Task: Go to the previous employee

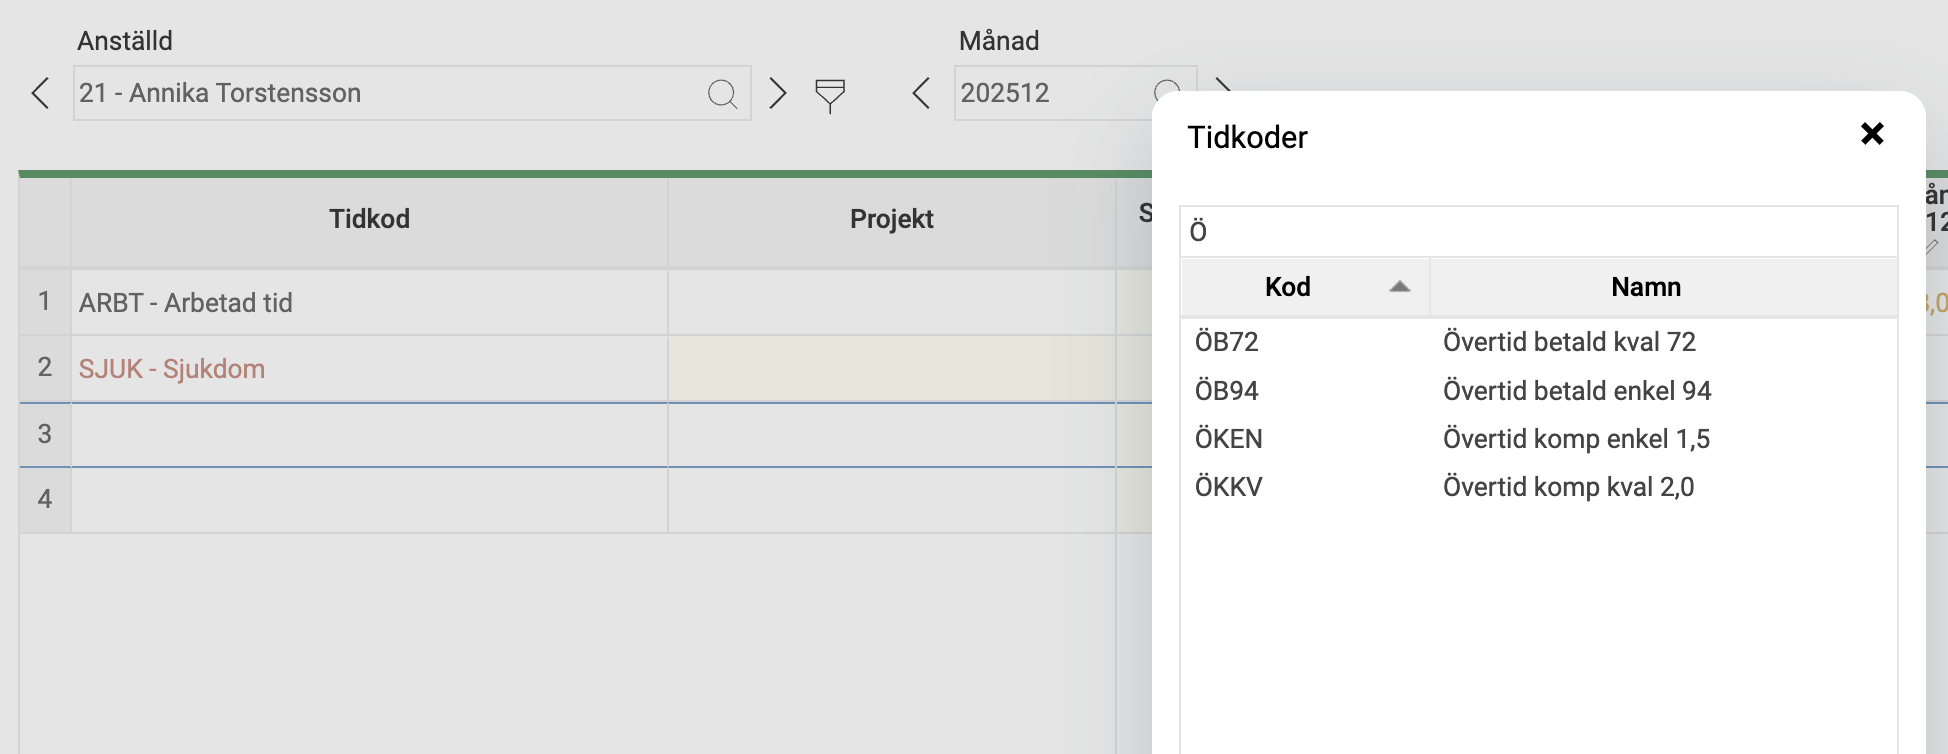Action: [40, 94]
